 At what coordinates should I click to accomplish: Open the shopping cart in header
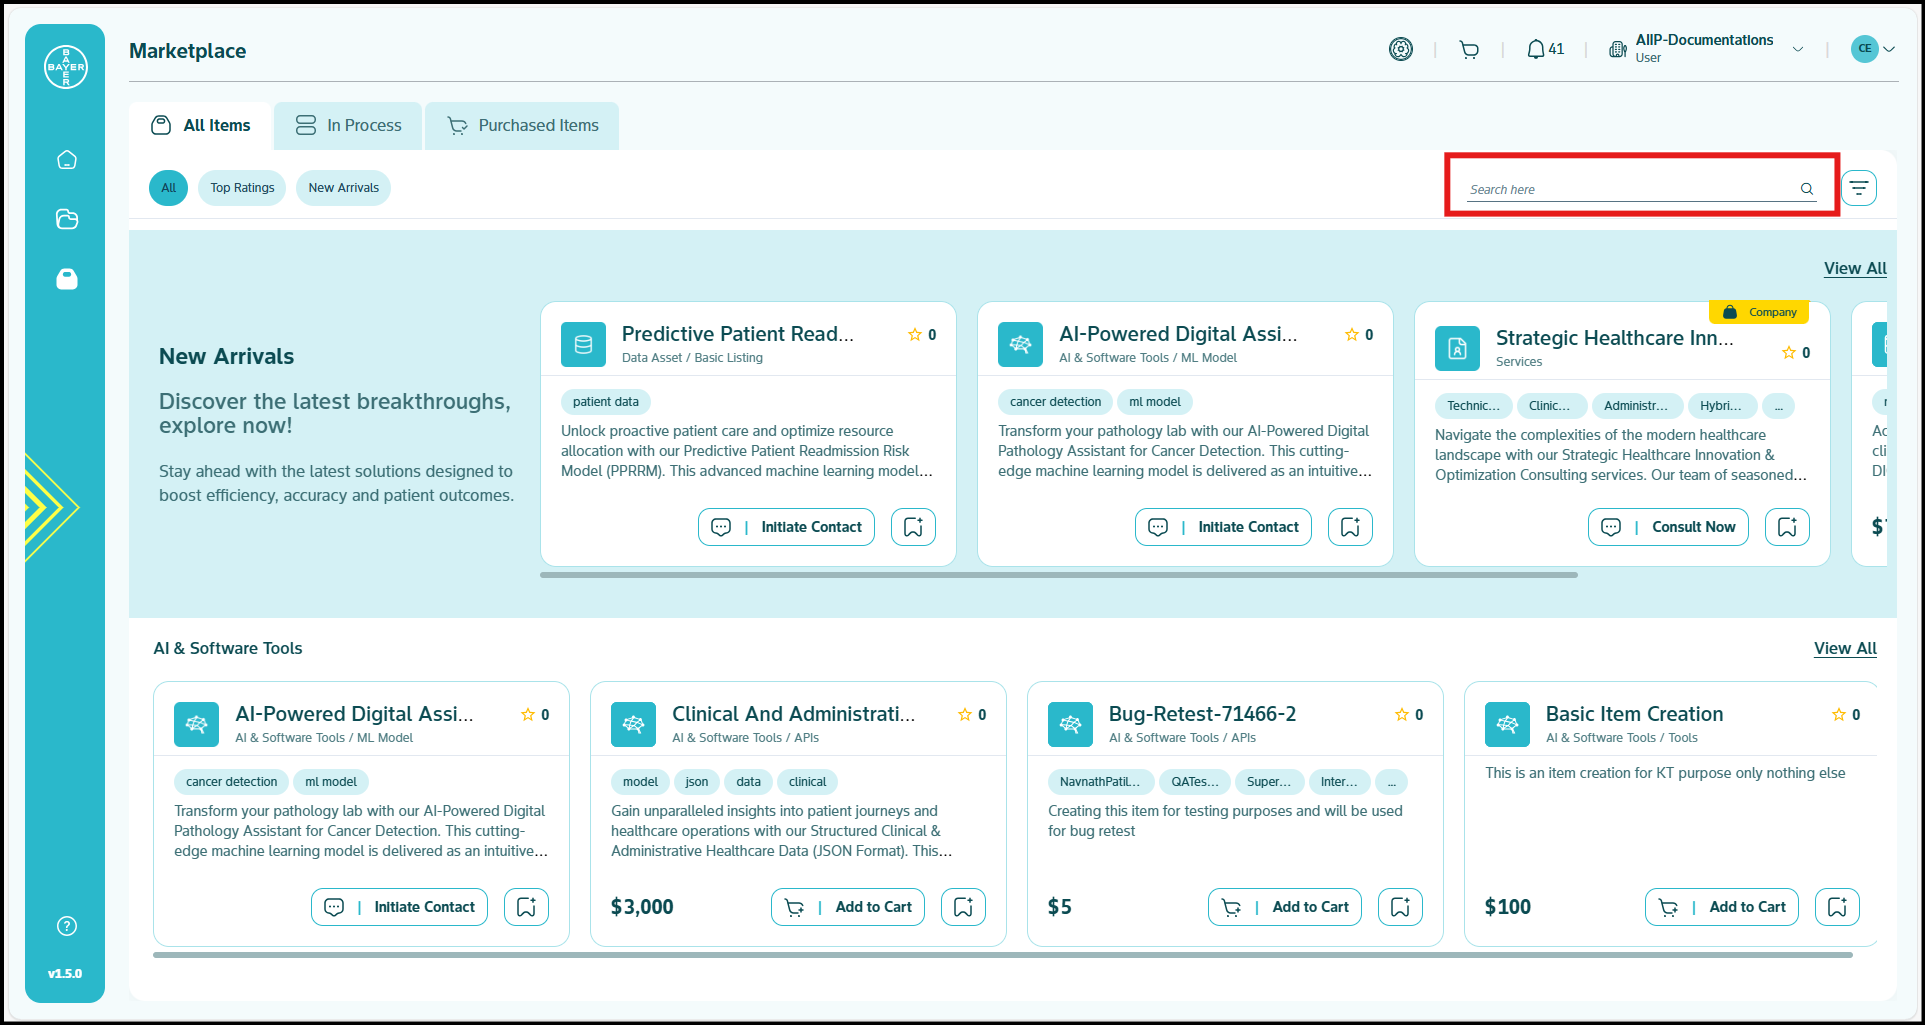[1469, 49]
